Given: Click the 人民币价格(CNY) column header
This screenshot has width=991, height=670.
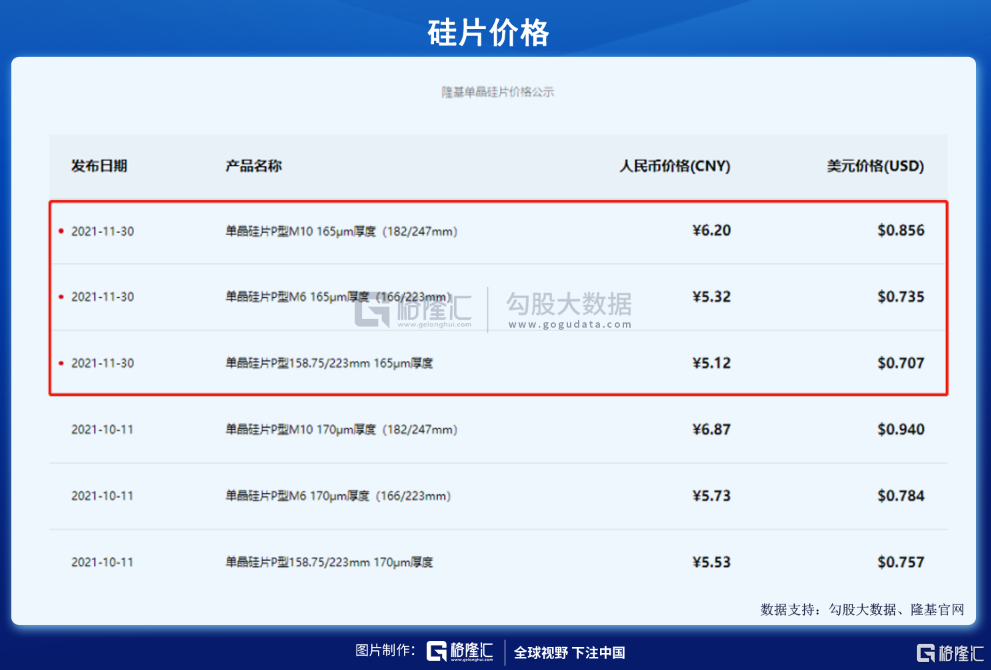Looking at the screenshot, I should 675,166.
